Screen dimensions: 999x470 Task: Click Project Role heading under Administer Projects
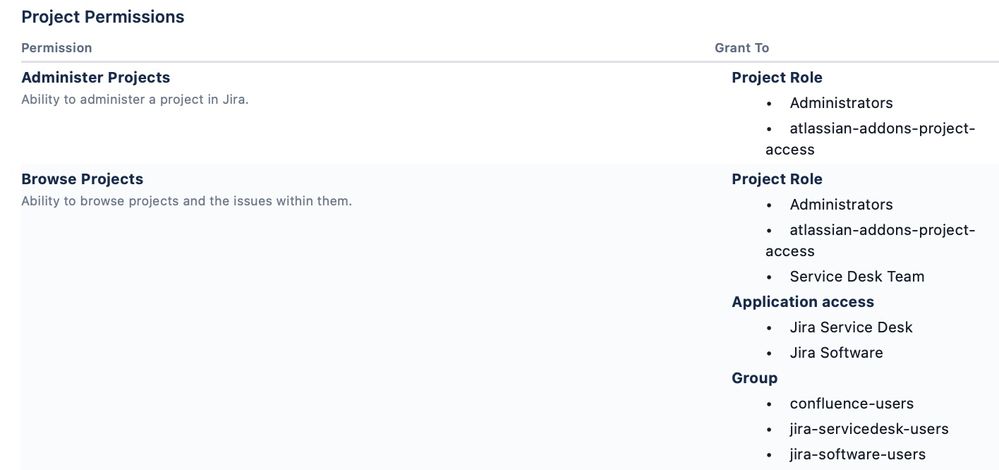tap(777, 78)
